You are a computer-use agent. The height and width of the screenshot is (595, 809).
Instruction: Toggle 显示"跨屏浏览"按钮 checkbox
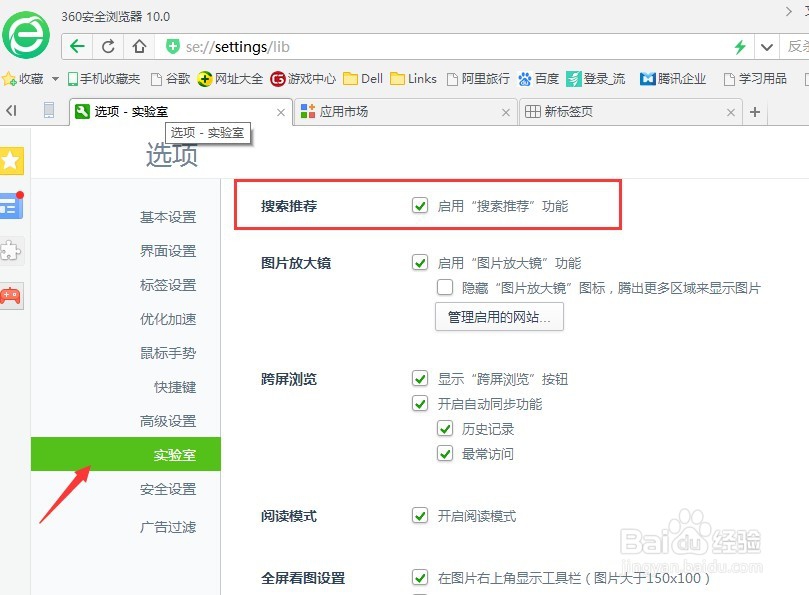420,379
